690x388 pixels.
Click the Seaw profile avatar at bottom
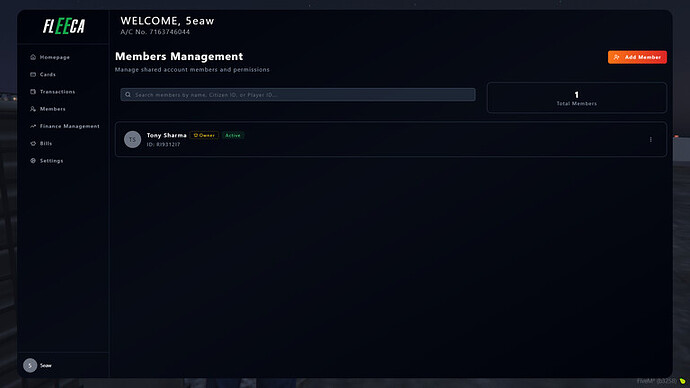30,365
